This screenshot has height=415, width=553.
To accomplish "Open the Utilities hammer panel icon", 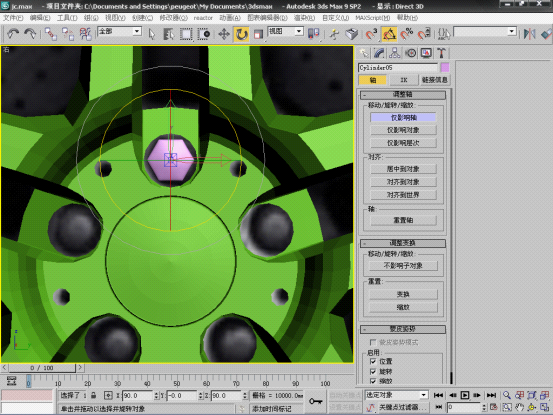I will pos(441,53).
